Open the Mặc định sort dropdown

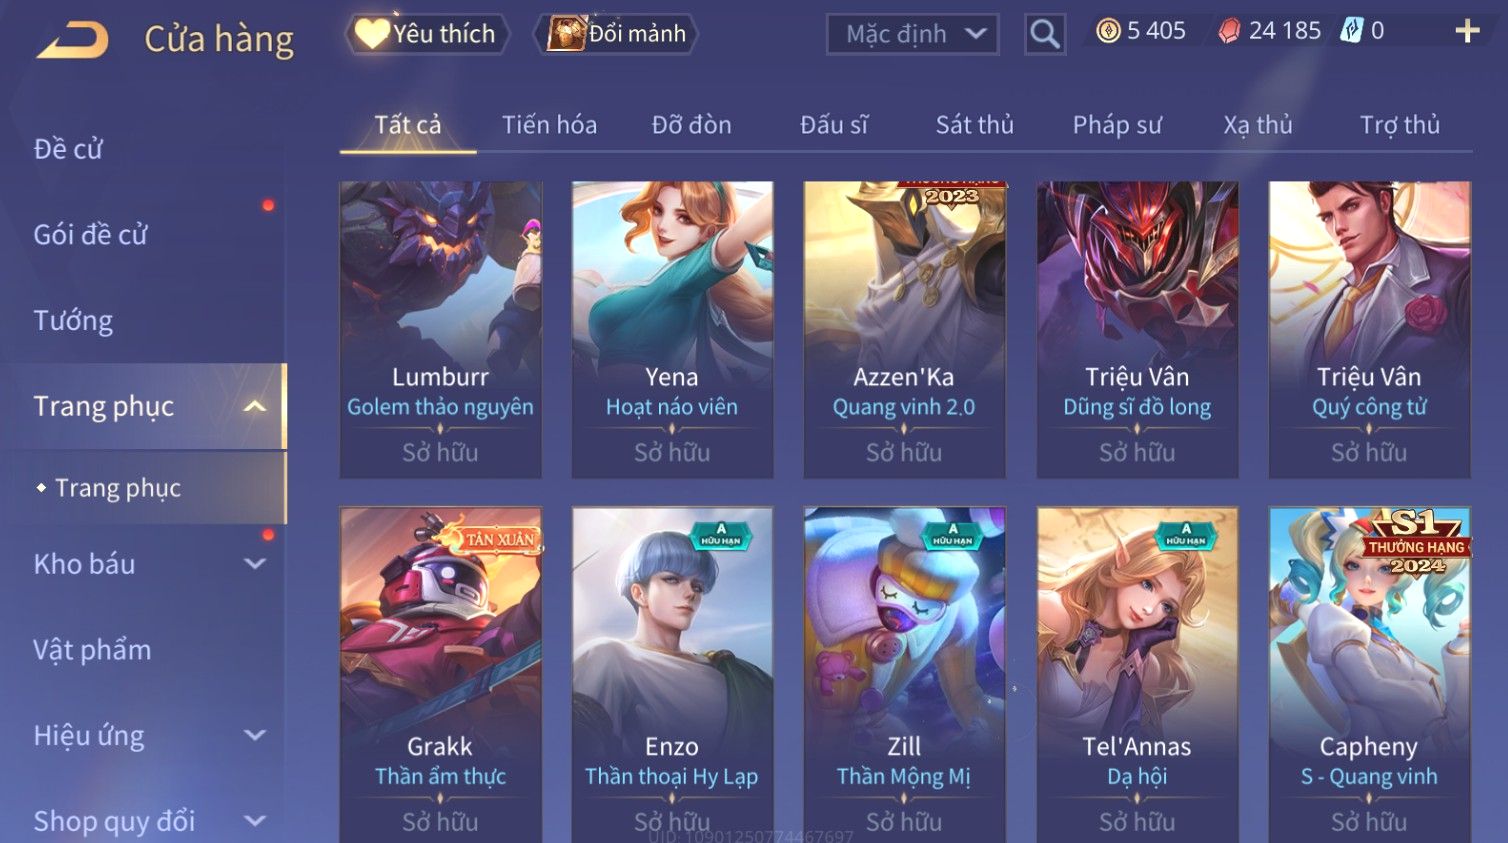912,34
